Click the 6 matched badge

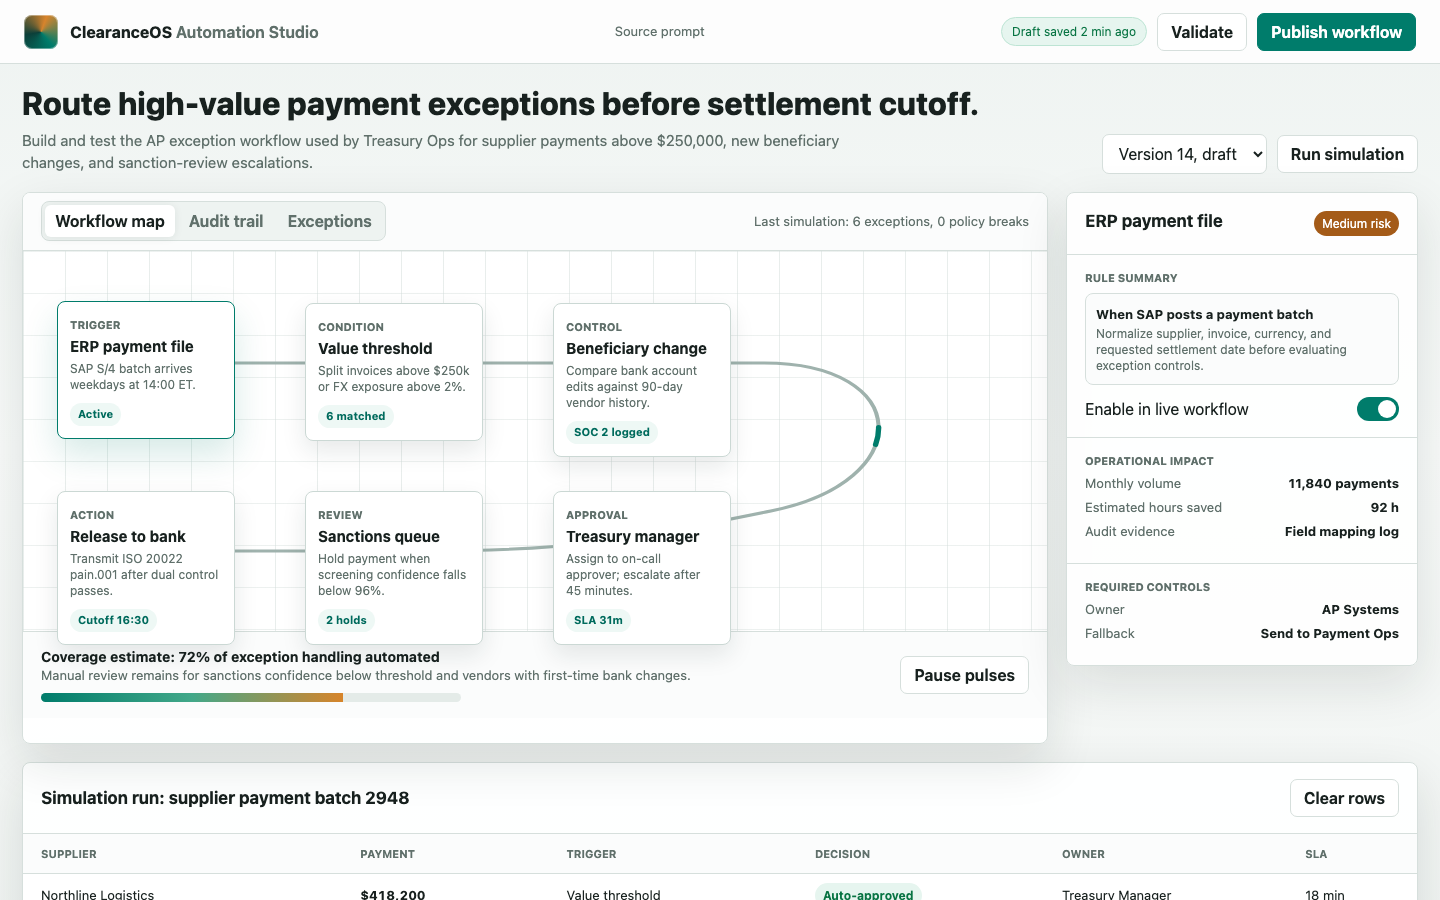coord(356,416)
